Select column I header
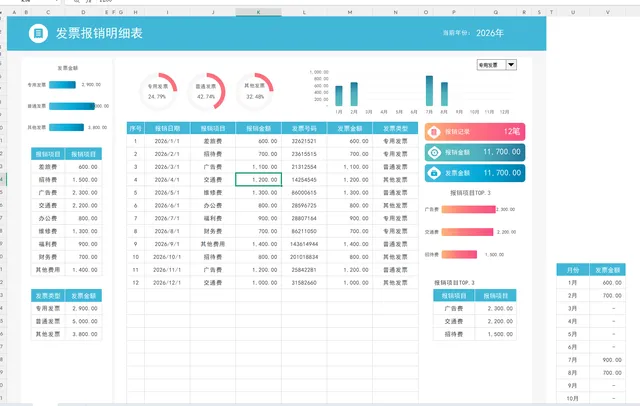 tap(167, 12)
